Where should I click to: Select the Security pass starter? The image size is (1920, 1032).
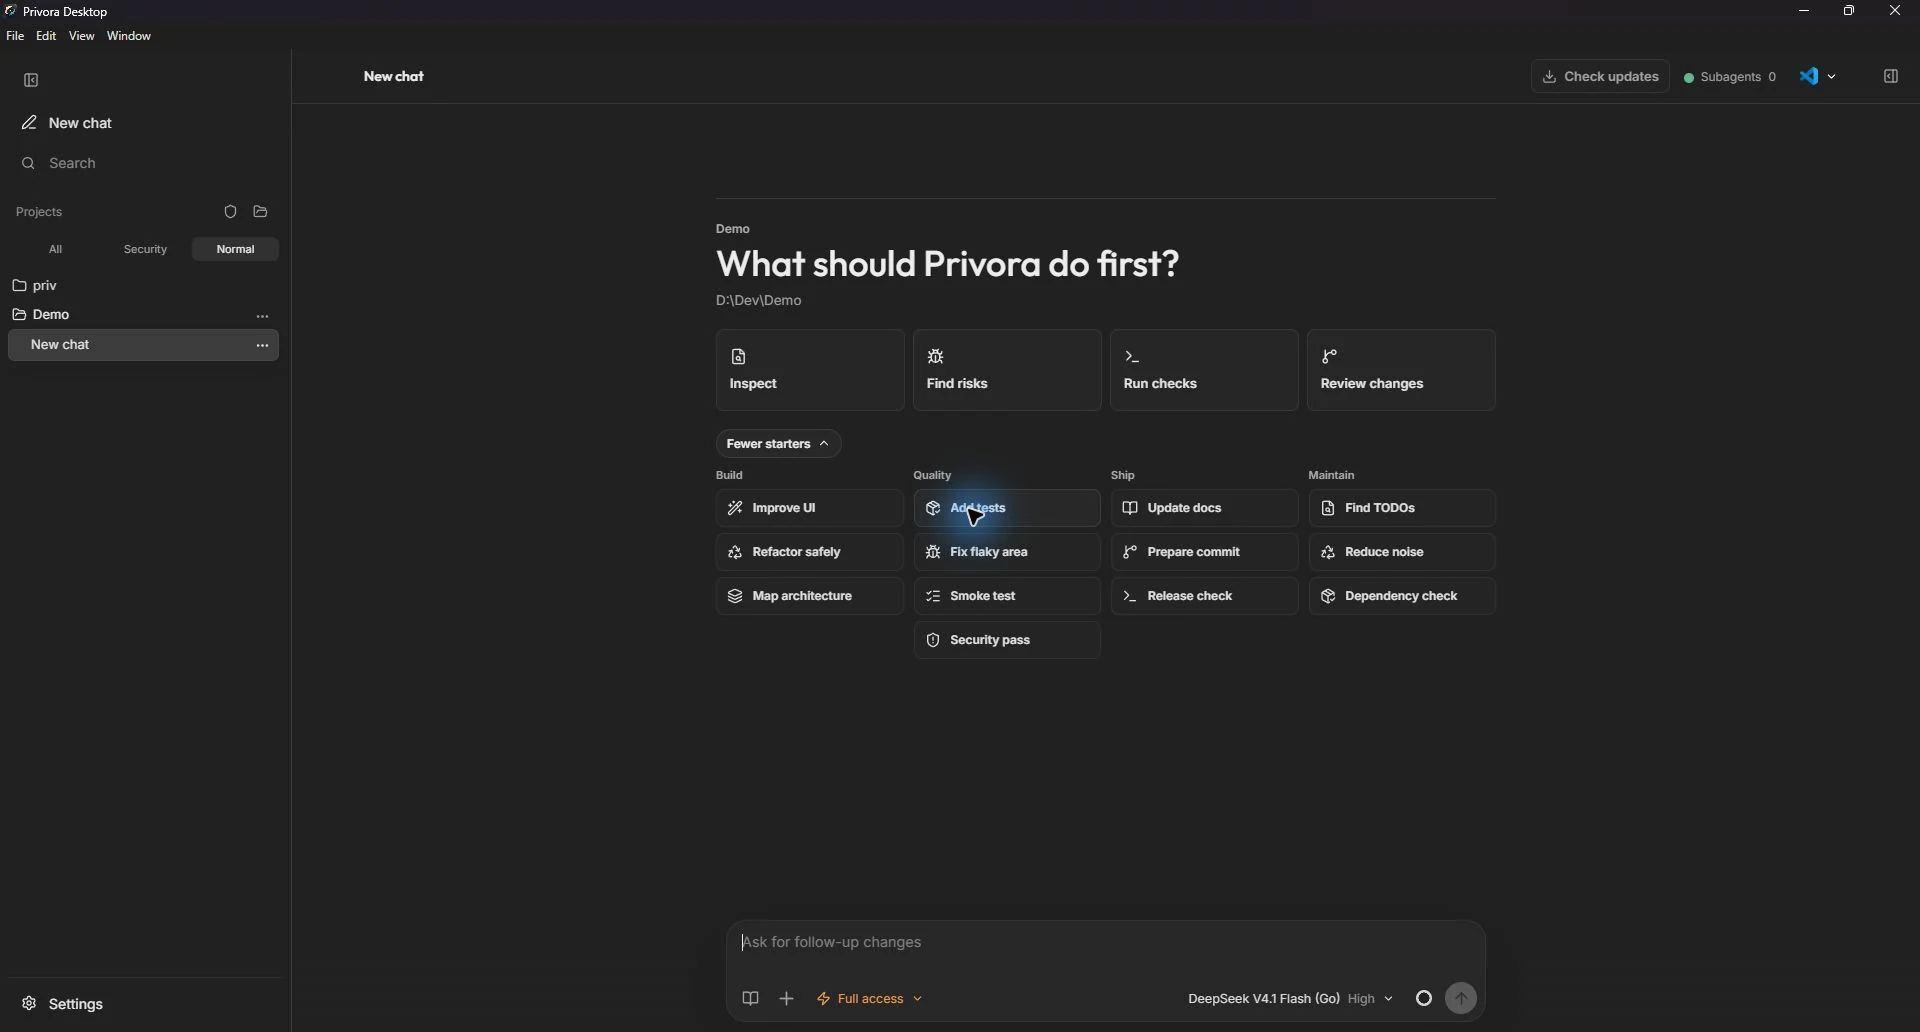tap(1007, 641)
